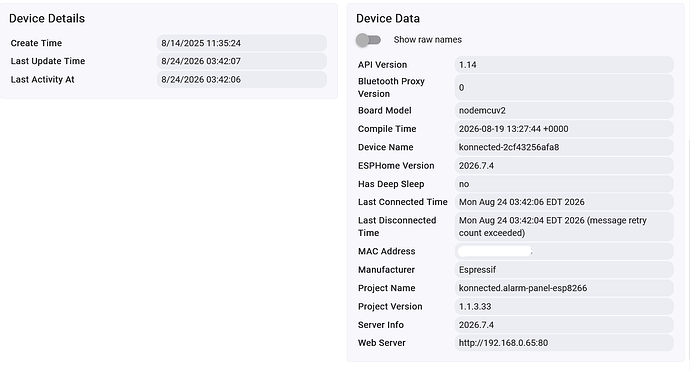Click the Last Update Time label
690x370 pixels.
pos(48,61)
